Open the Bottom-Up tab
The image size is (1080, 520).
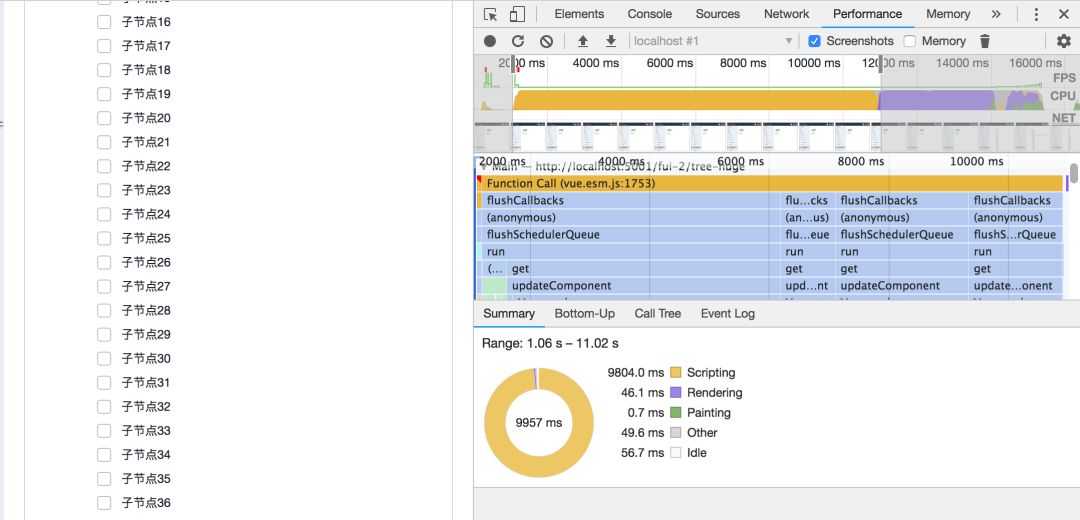(585, 313)
